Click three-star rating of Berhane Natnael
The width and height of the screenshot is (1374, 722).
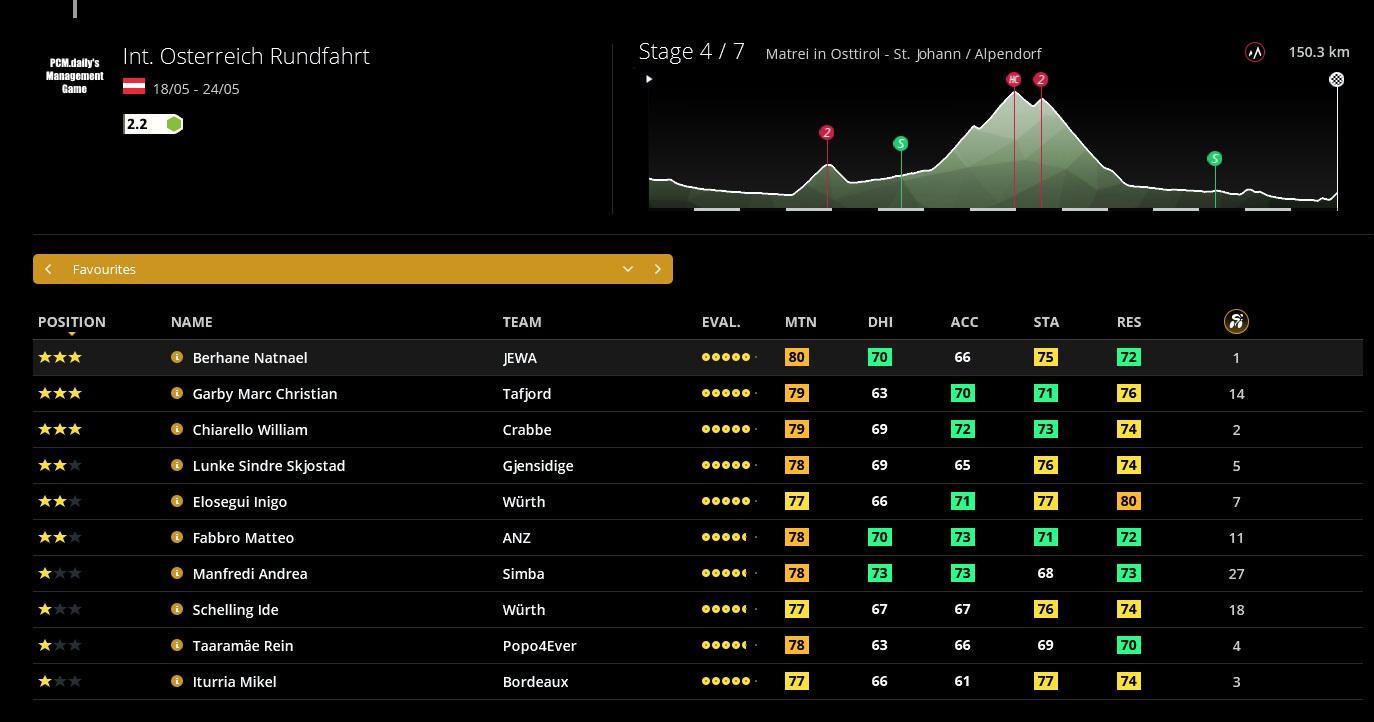click(60, 357)
